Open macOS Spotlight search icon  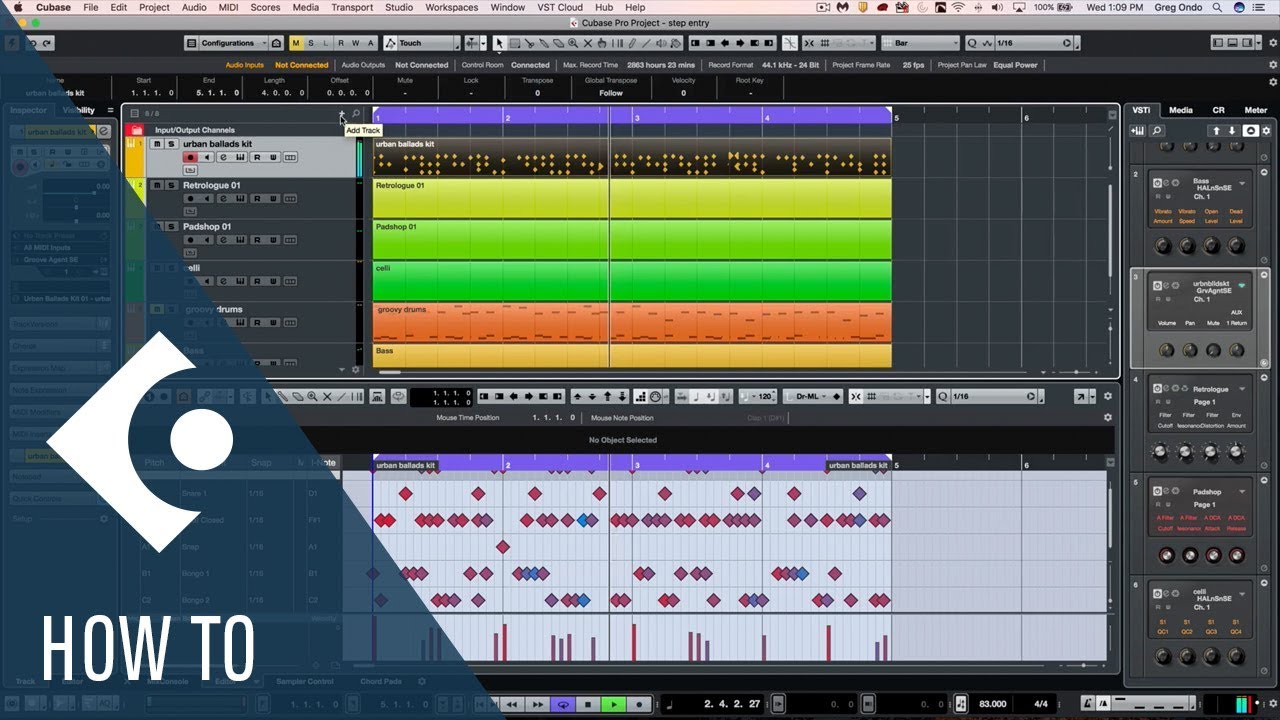[1217, 7]
